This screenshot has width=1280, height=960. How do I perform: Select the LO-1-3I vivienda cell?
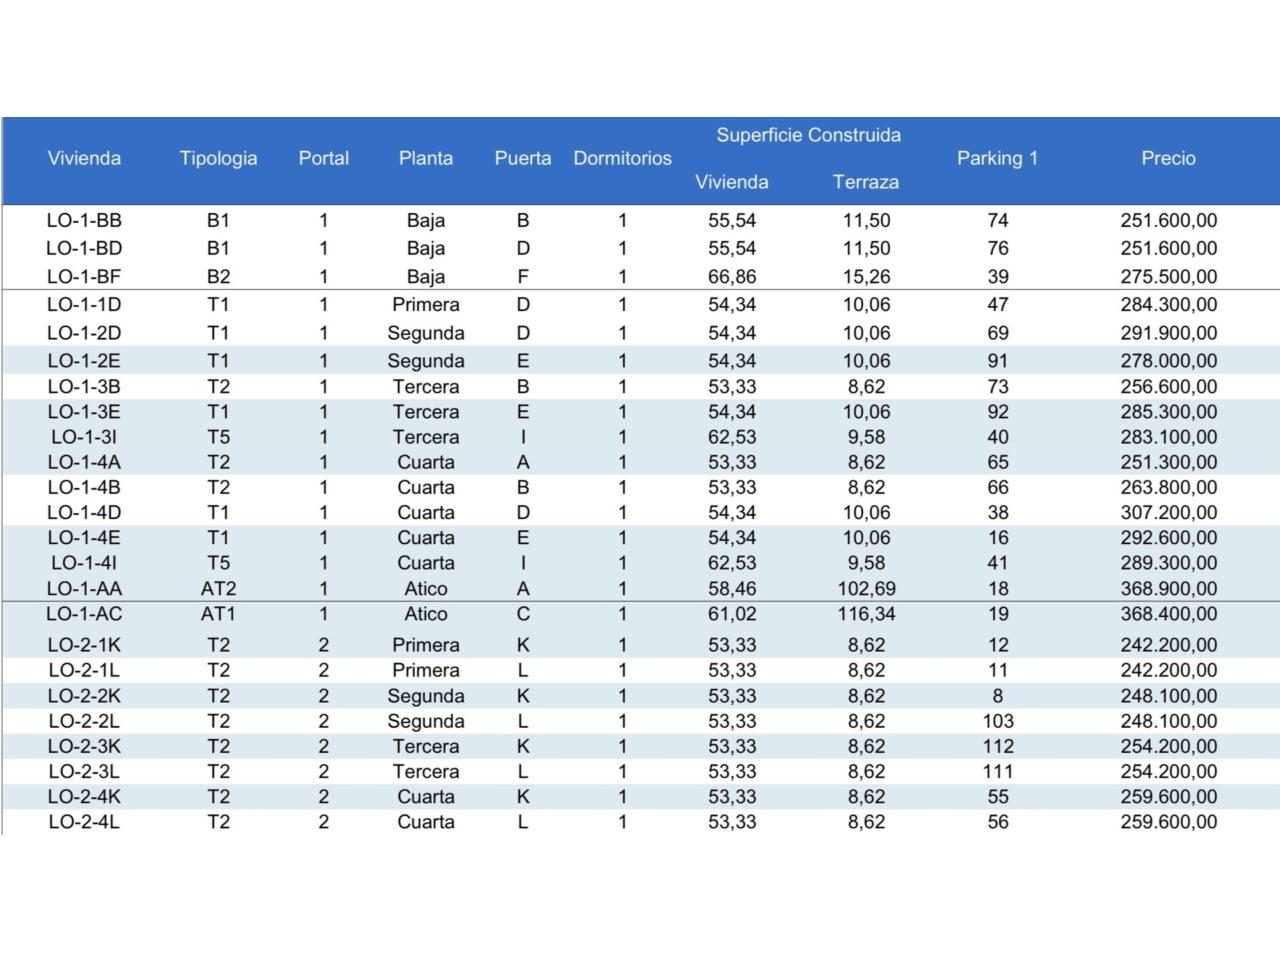pyautogui.click(x=84, y=437)
